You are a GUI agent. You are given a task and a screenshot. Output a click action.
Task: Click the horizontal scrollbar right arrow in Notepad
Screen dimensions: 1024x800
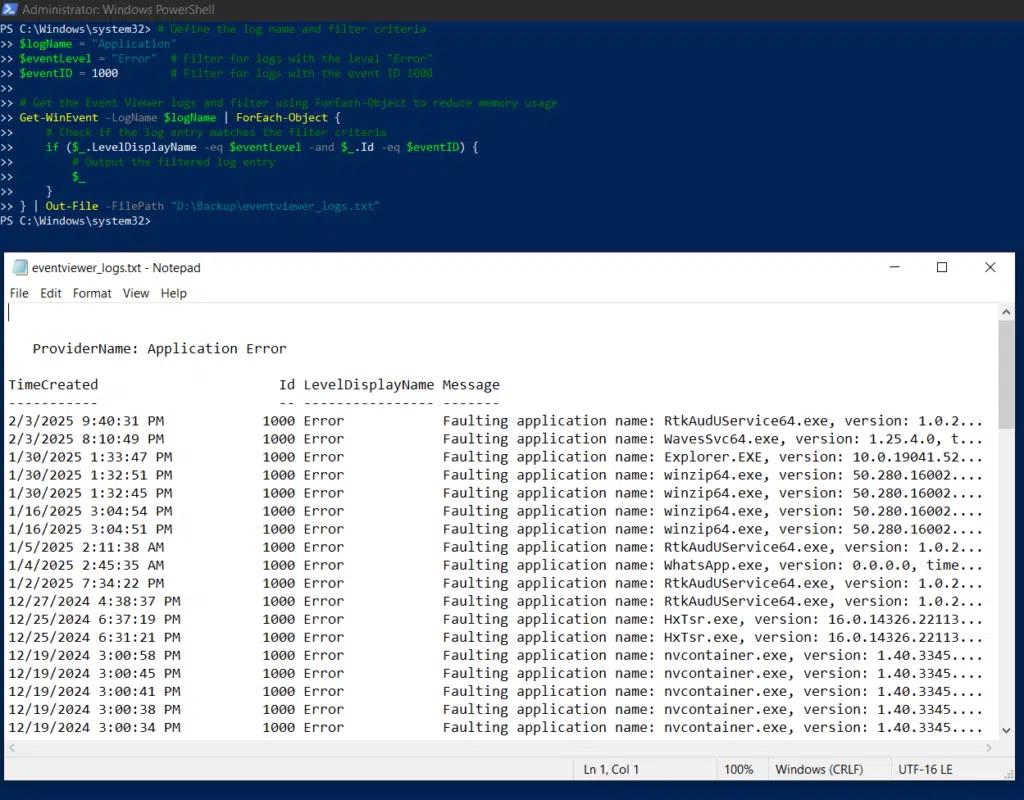tap(989, 748)
